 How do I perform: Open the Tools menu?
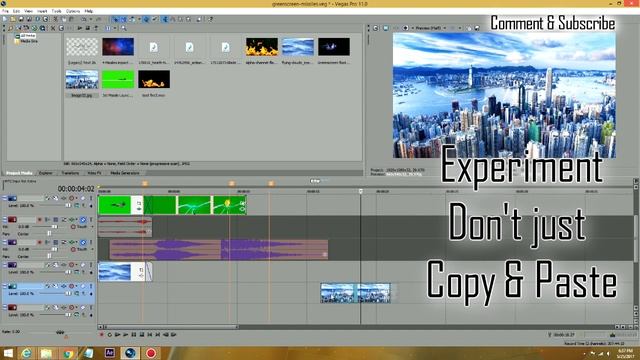point(56,11)
